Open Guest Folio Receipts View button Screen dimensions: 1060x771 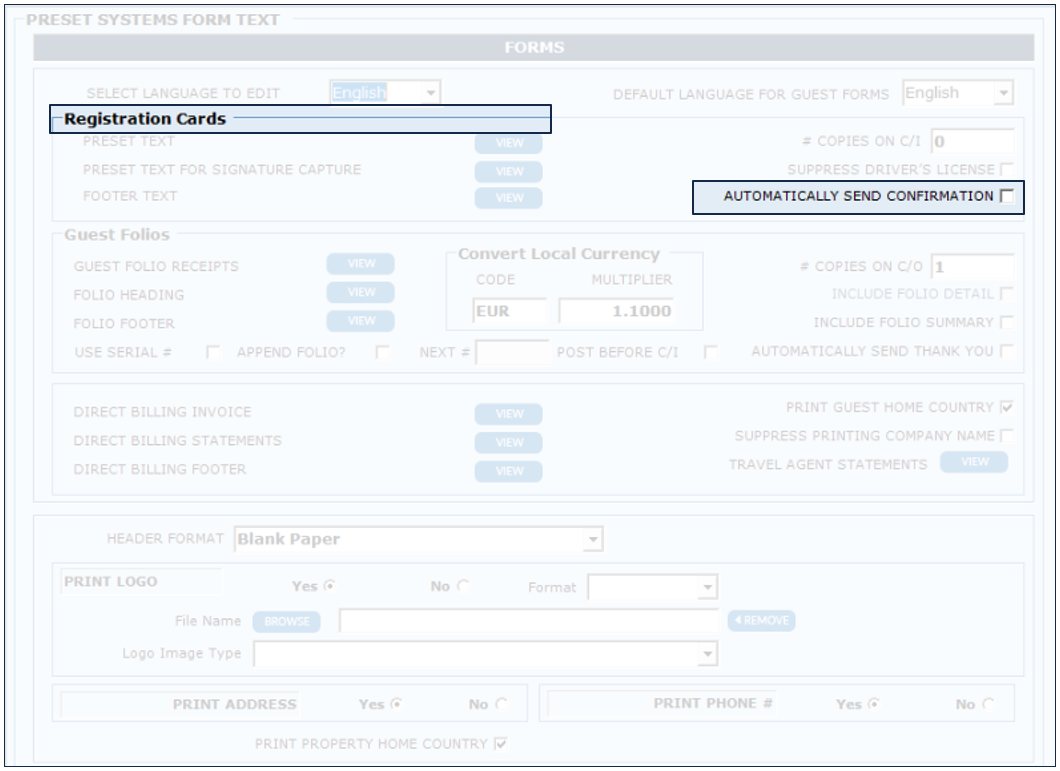(x=361, y=264)
